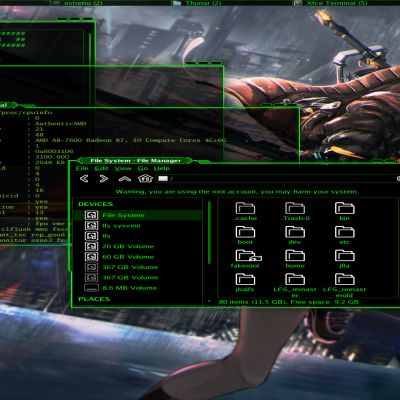400x400 pixels.
Task: Open the Go menu in File Manager
Action: [x=143, y=168]
